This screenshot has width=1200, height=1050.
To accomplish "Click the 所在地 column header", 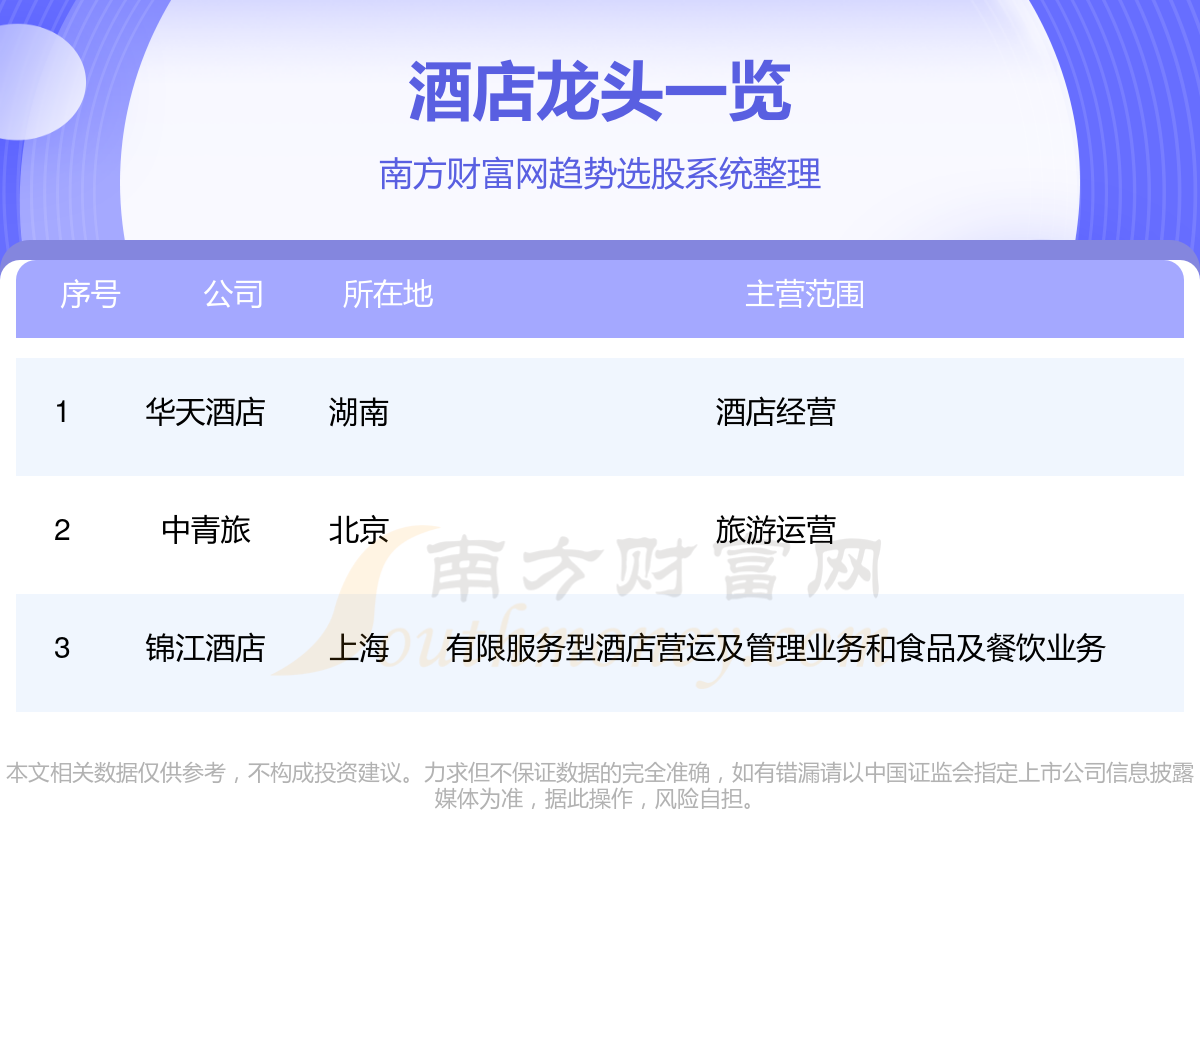I will (x=388, y=294).
